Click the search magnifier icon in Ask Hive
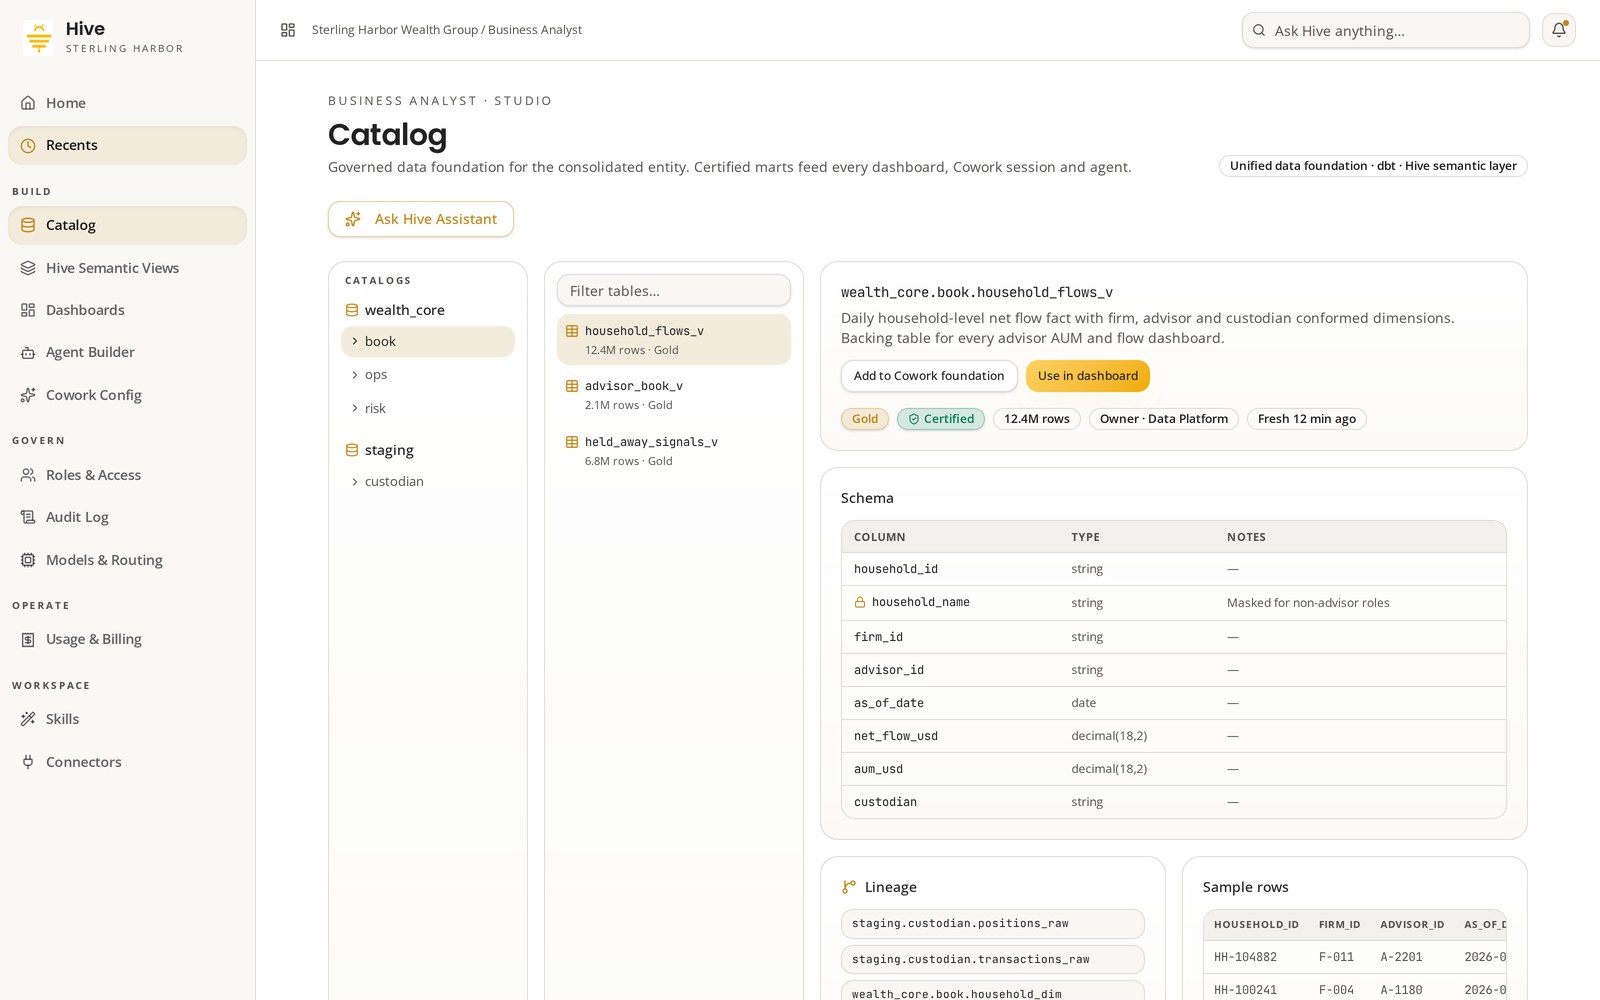Screen dimensions: 1600x1000 point(1259,30)
